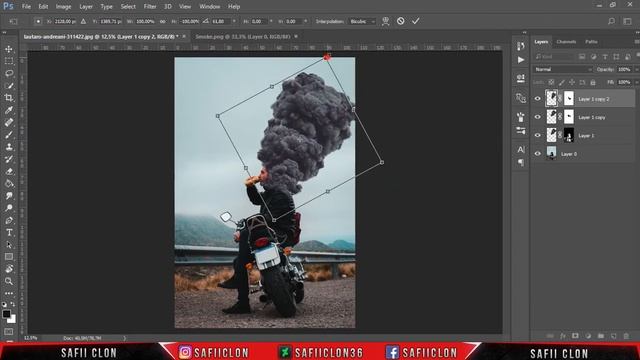Open the Character panel icon
This screenshot has height=360, width=640.
tap(520, 149)
